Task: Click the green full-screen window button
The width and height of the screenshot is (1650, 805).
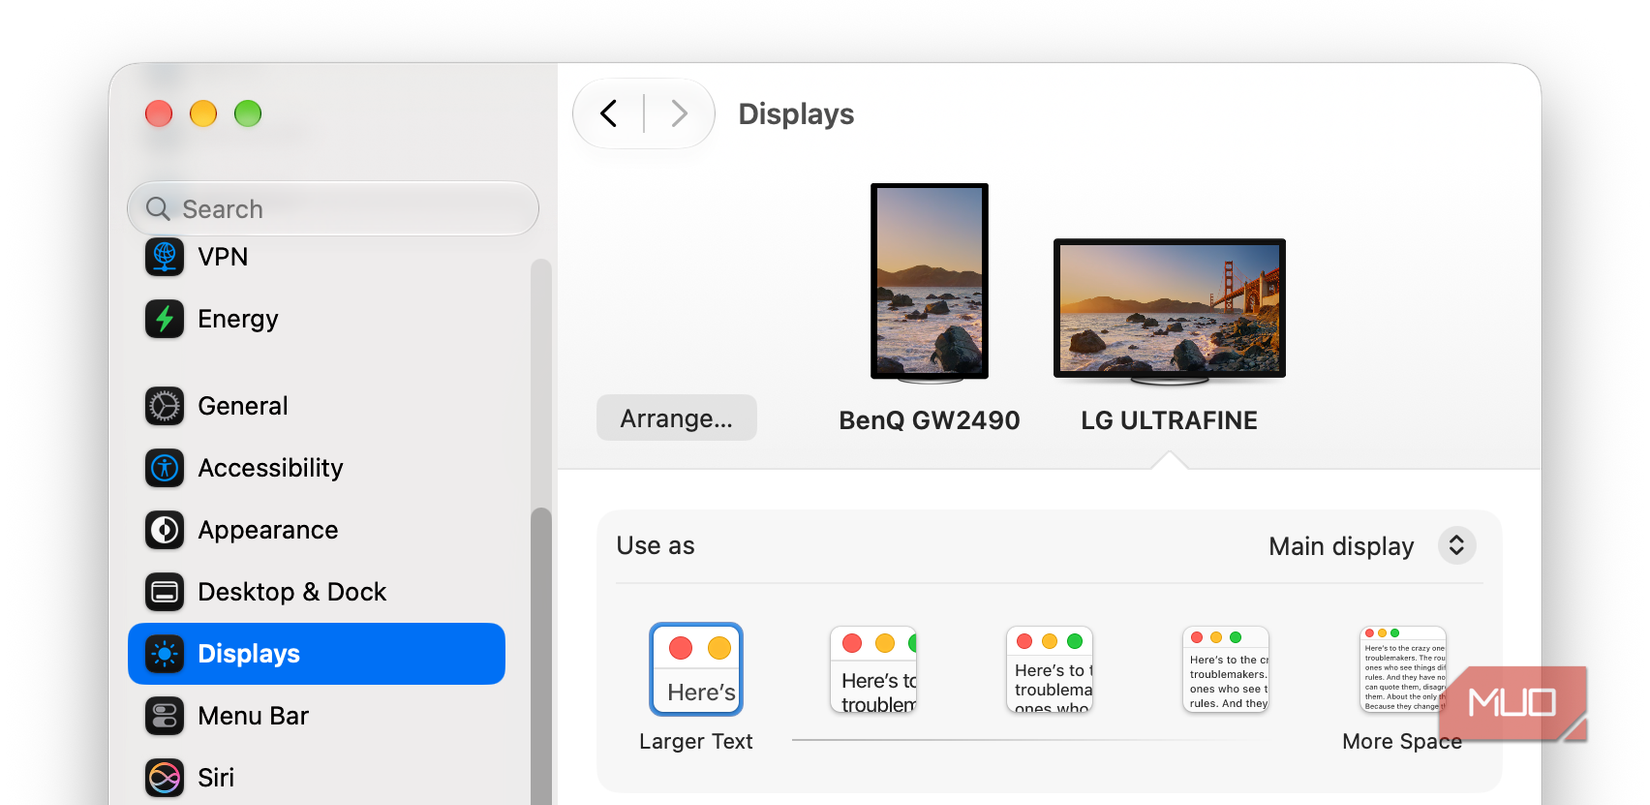Action: coord(248,114)
